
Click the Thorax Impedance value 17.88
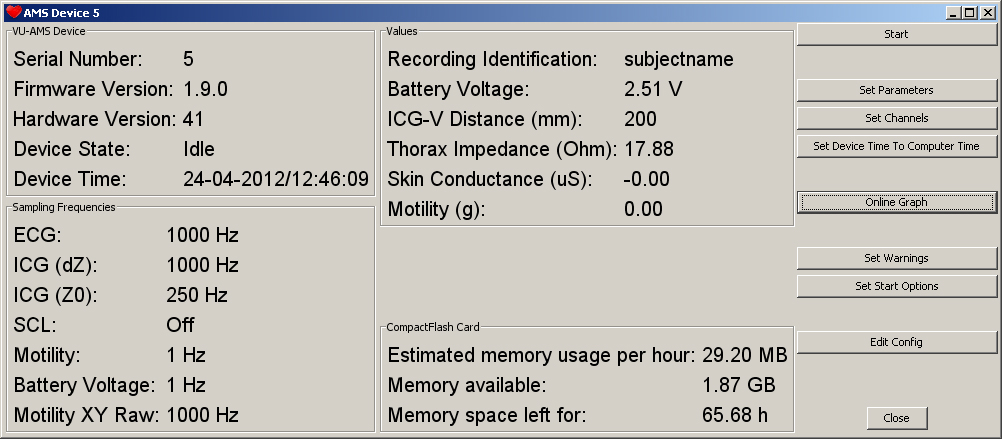(x=648, y=150)
